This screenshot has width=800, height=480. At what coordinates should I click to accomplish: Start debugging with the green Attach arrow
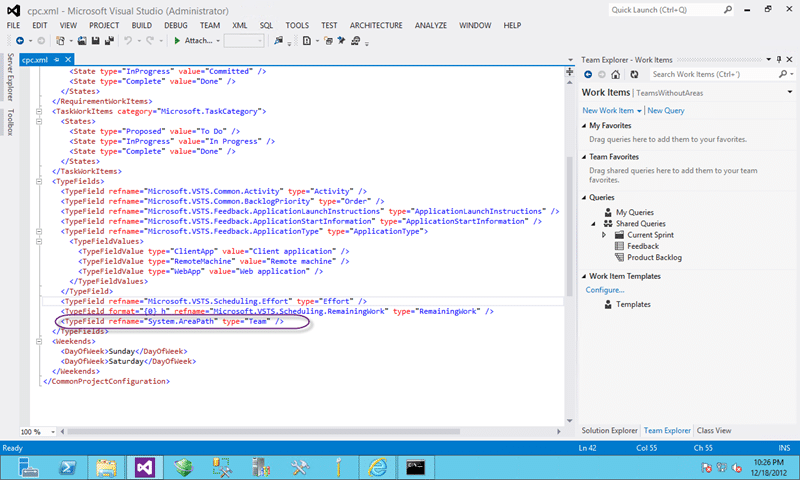pyautogui.click(x=177, y=40)
